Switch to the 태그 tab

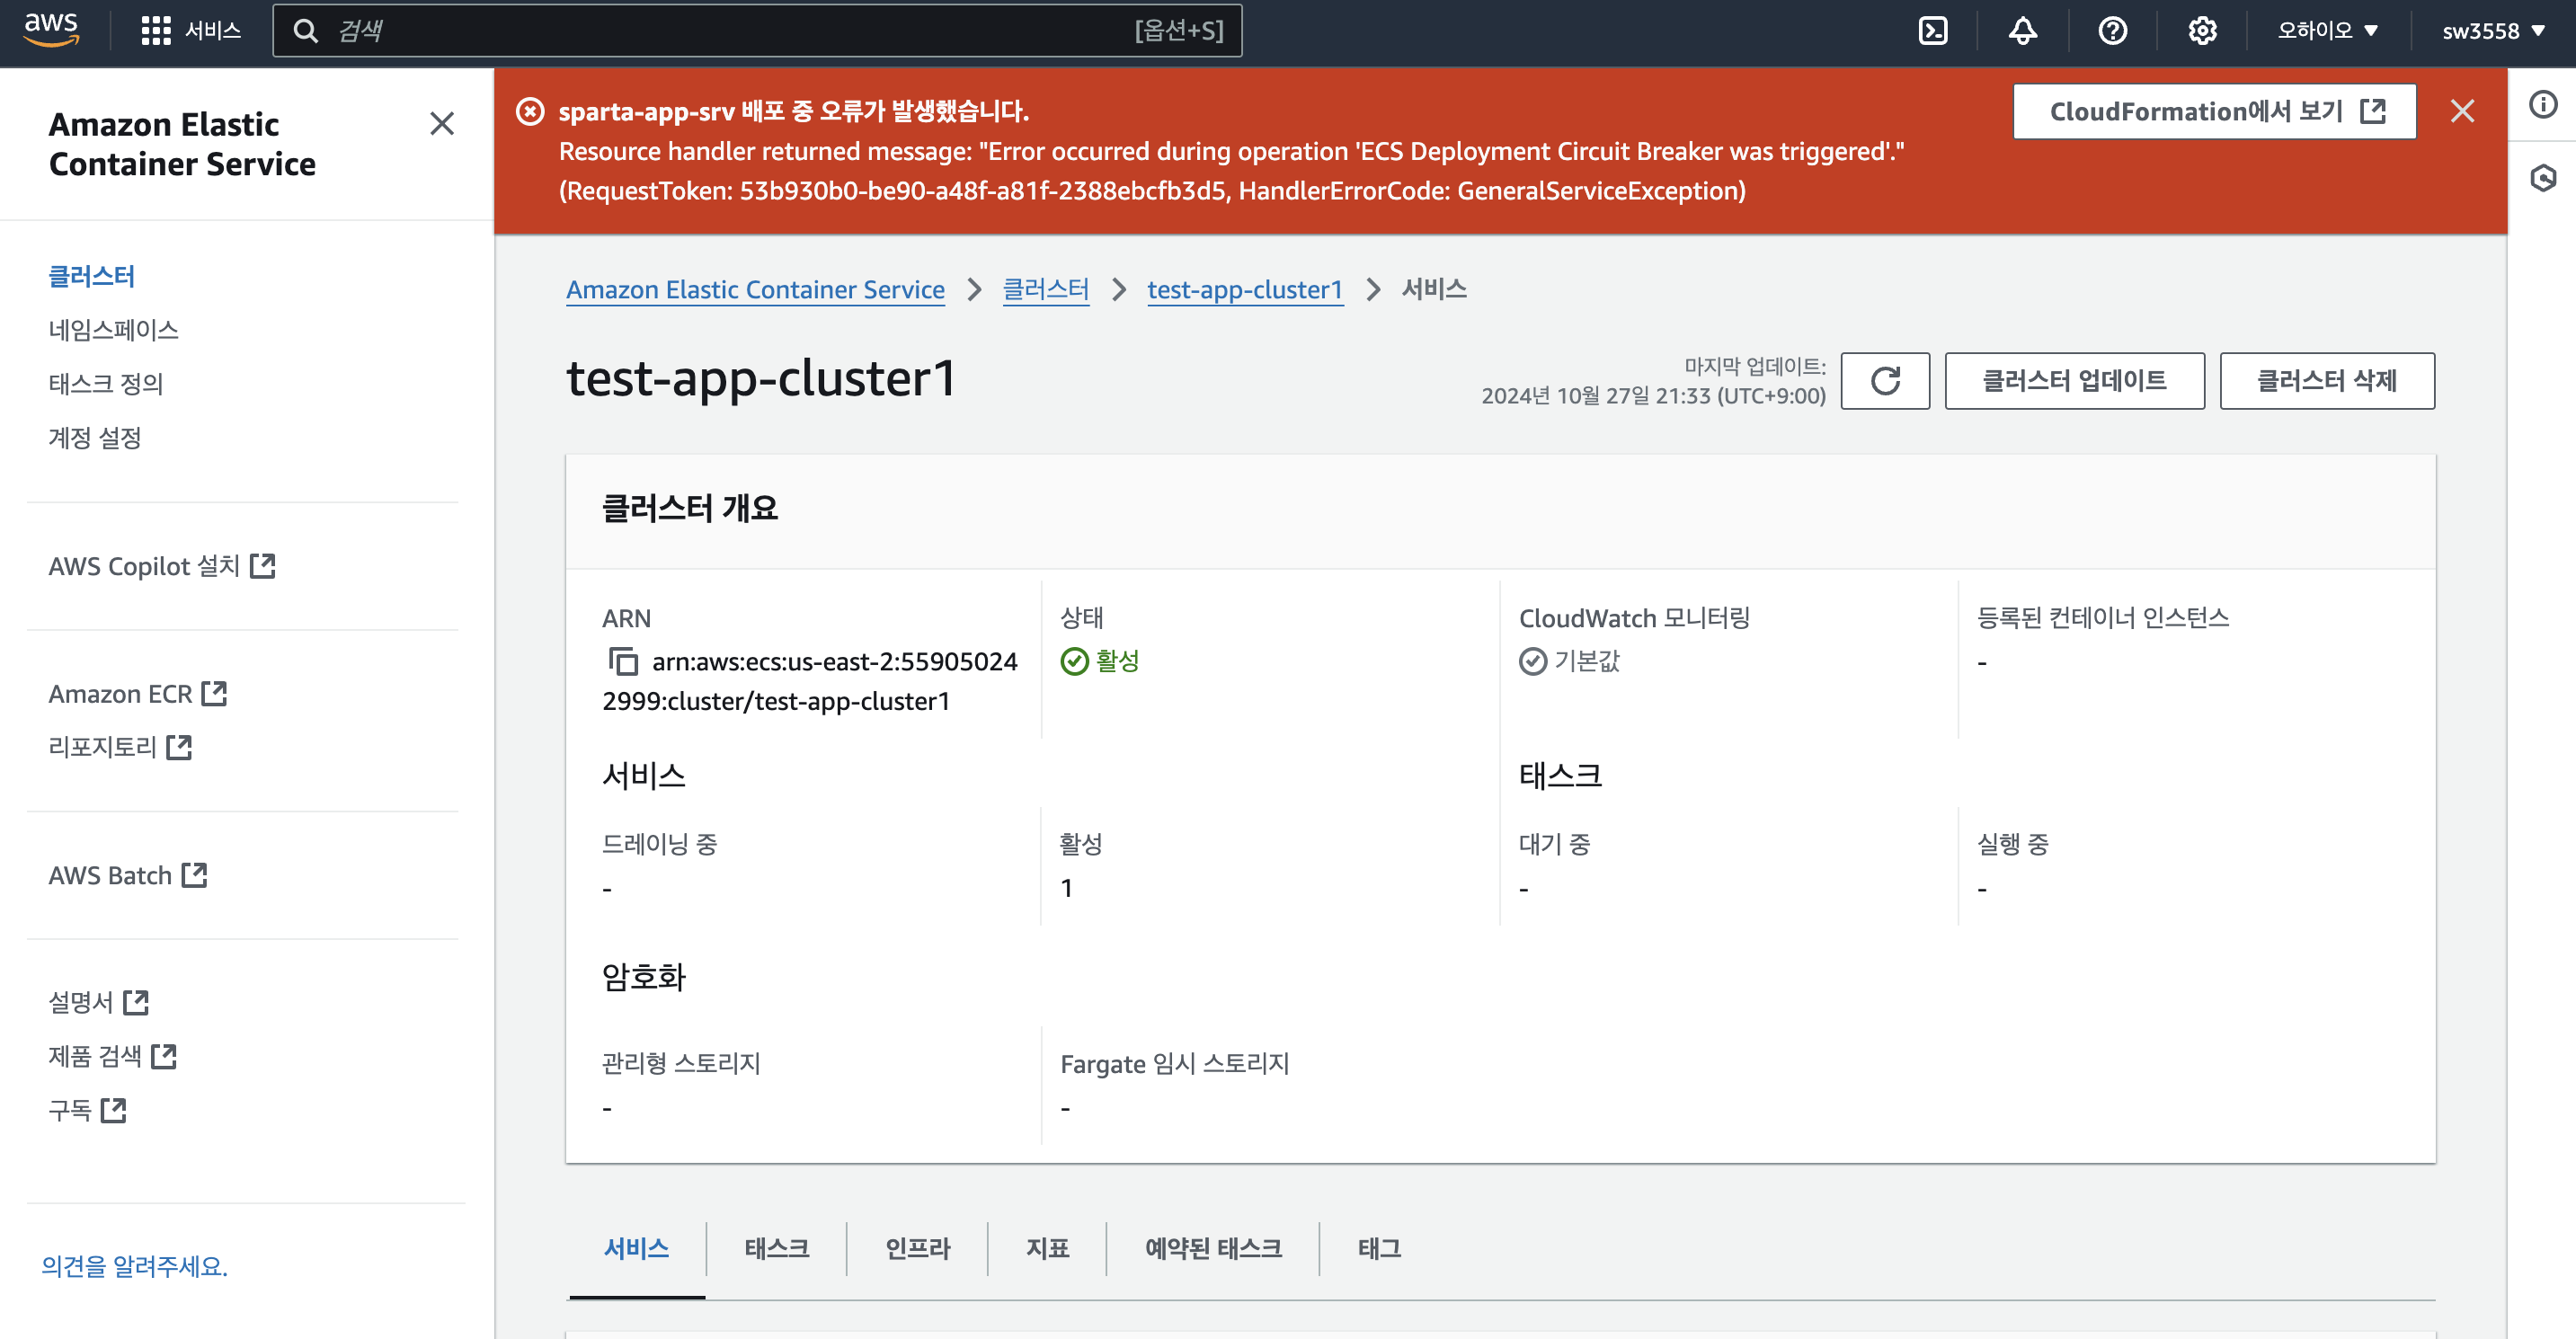tap(1379, 1248)
